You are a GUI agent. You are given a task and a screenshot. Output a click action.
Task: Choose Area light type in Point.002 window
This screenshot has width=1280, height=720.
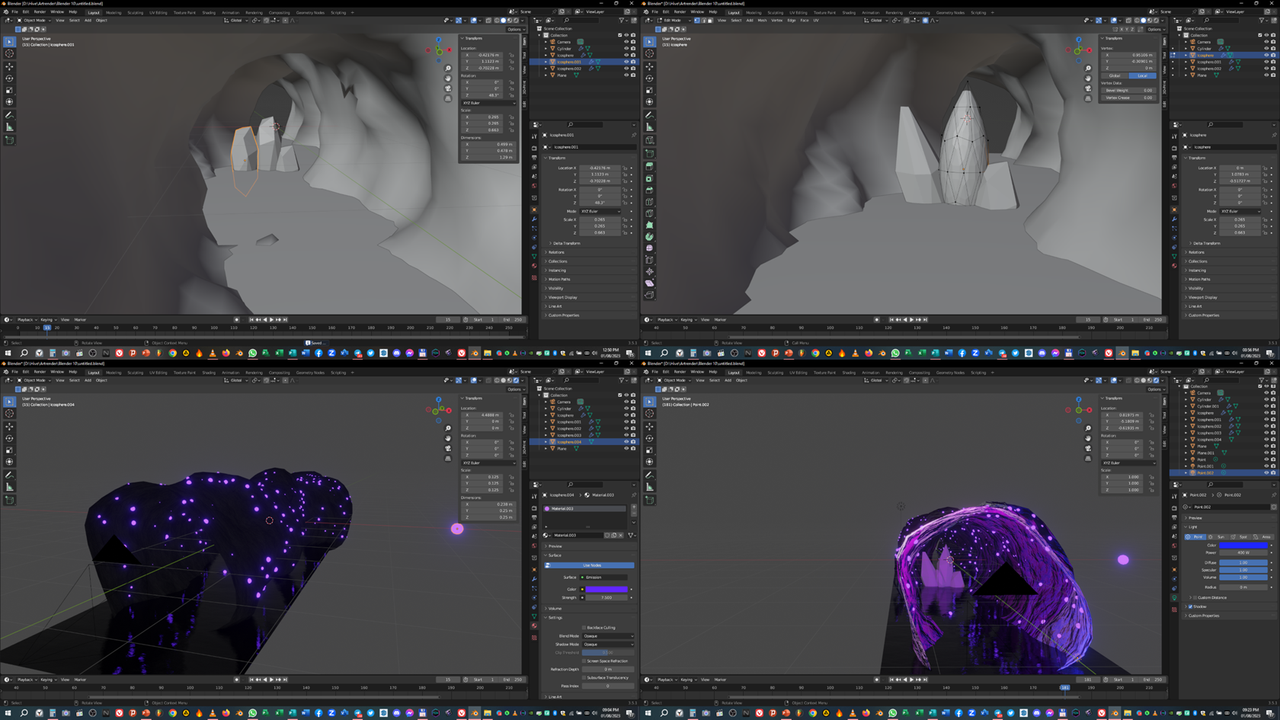[x=1262, y=537]
